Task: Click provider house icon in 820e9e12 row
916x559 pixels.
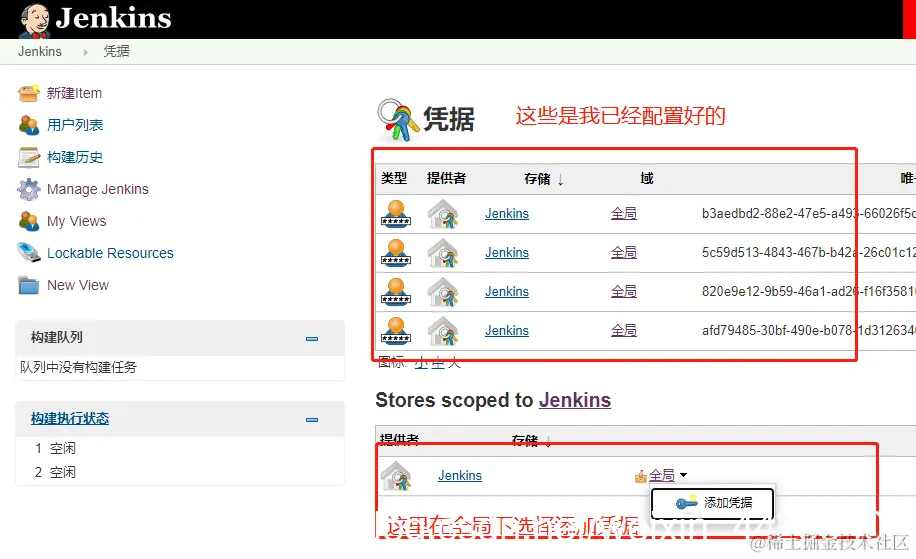Action: [443, 291]
